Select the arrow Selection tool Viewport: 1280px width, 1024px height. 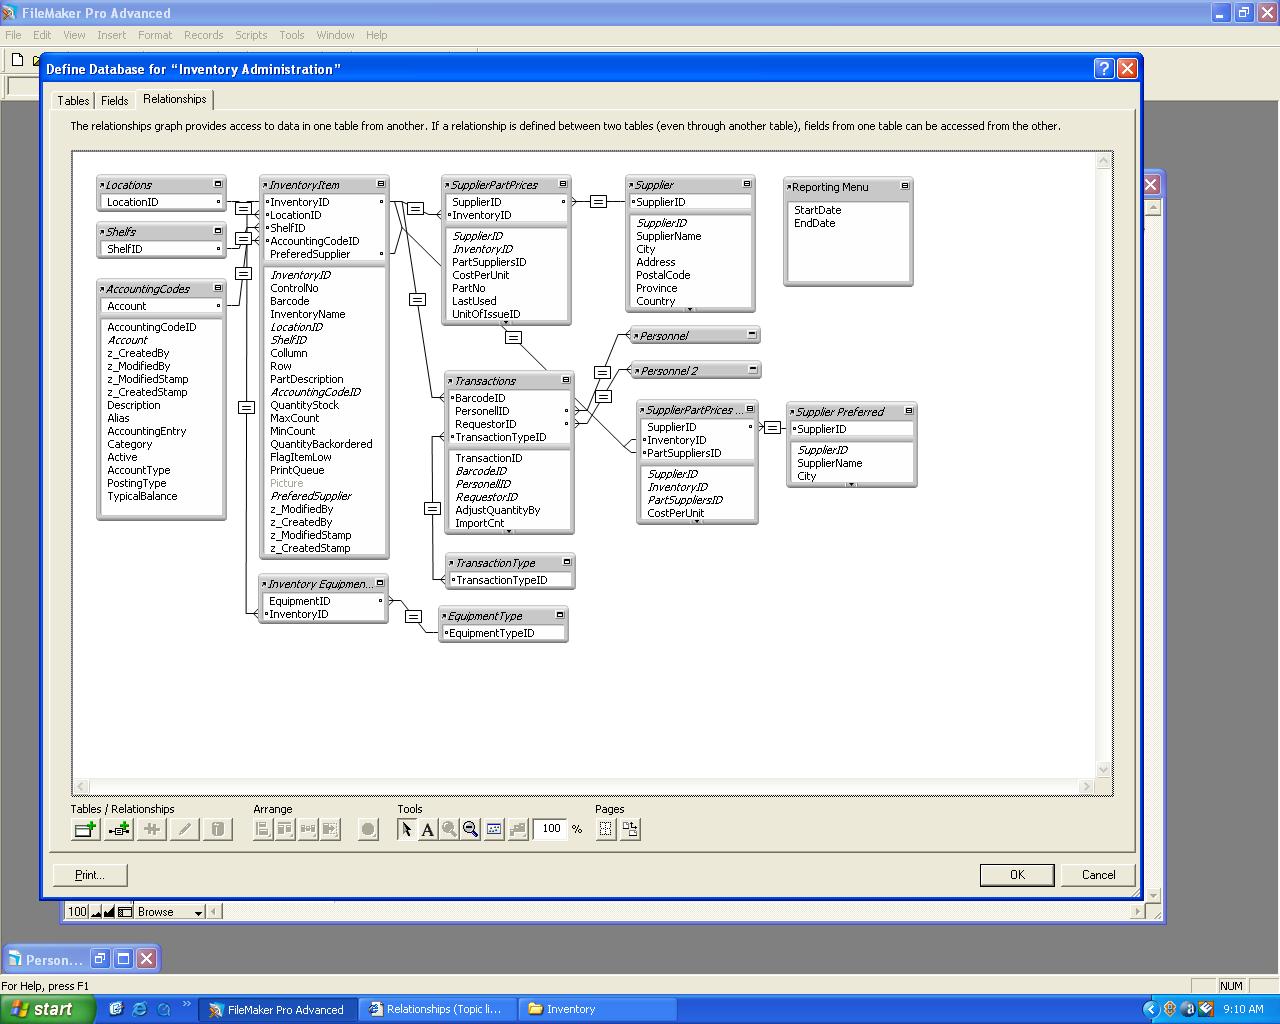[x=406, y=829]
